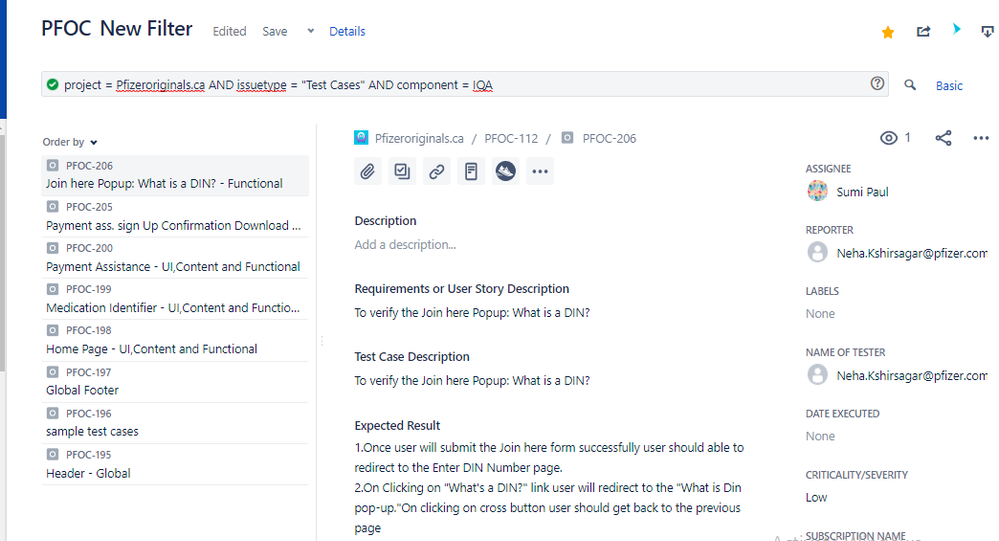The width and height of the screenshot is (999, 541).
Task: Select PFOC-200 Payment Assistance issue
Action: click(x=175, y=257)
